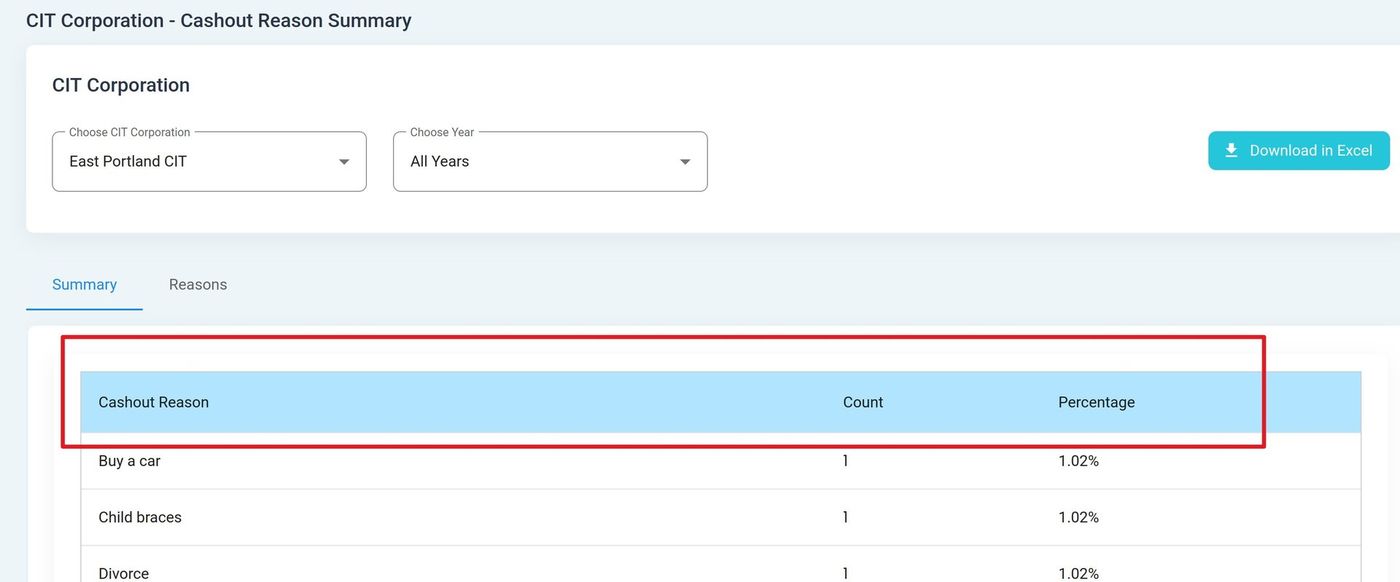Click the percentage value for Buy a car
The image size is (1400, 582).
[1078, 461]
